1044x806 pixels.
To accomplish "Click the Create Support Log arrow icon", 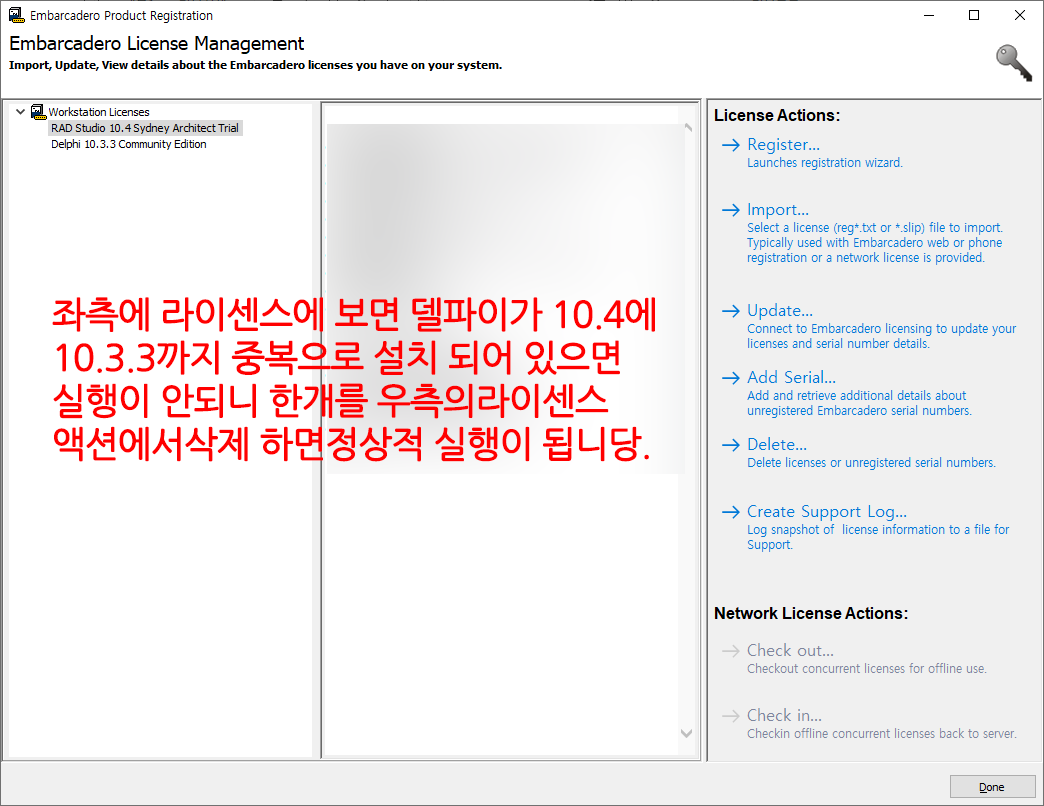I will [730, 512].
